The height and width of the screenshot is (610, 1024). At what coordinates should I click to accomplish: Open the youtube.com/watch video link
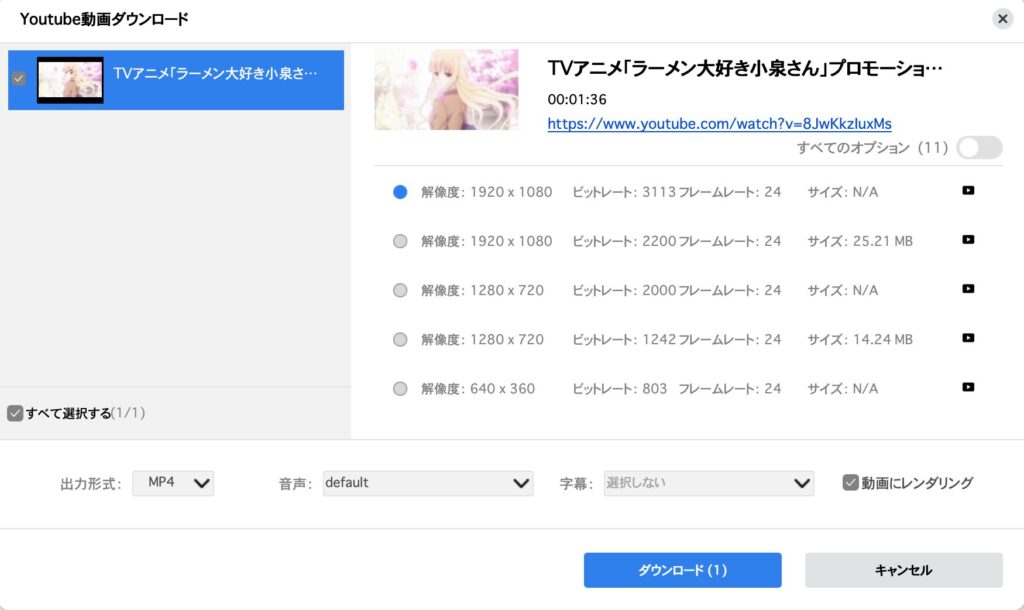[x=719, y=123]
